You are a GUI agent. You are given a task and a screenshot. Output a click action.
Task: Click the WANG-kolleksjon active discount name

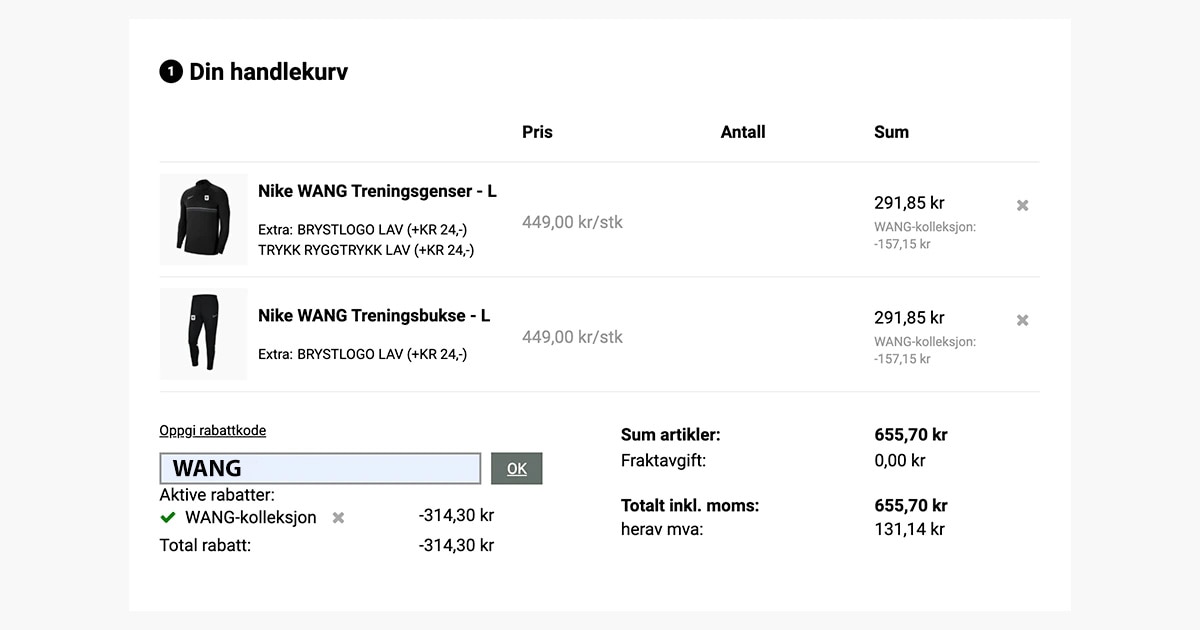[x=251, y=518]
